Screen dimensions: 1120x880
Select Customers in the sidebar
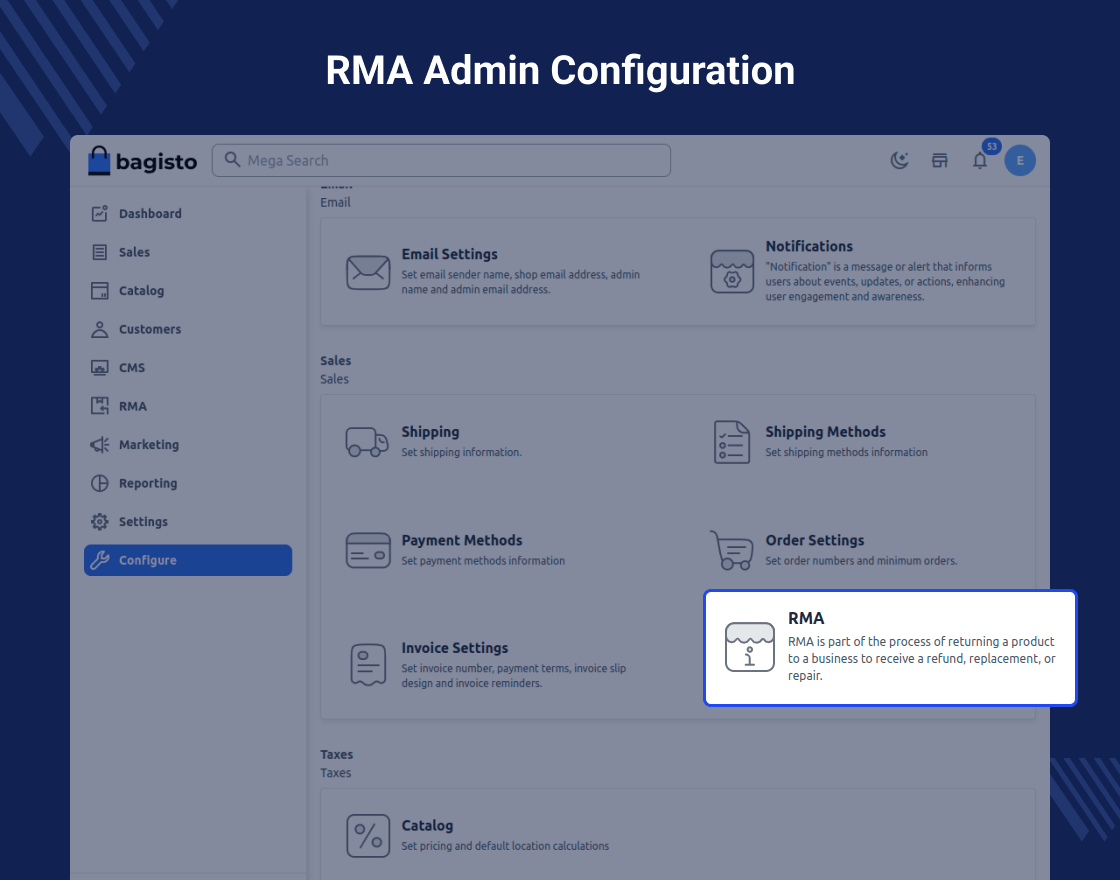click(x=150, y=329)
